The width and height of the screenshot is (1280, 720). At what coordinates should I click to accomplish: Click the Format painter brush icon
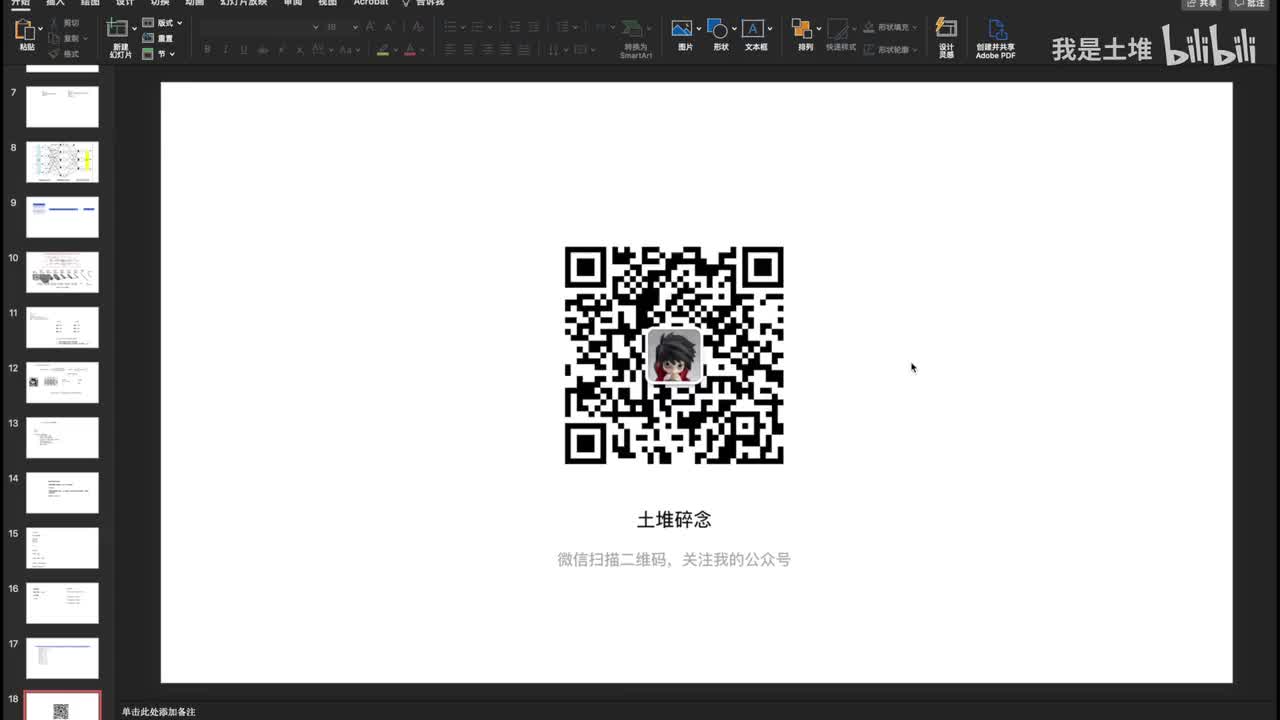[x=54, y=53]
